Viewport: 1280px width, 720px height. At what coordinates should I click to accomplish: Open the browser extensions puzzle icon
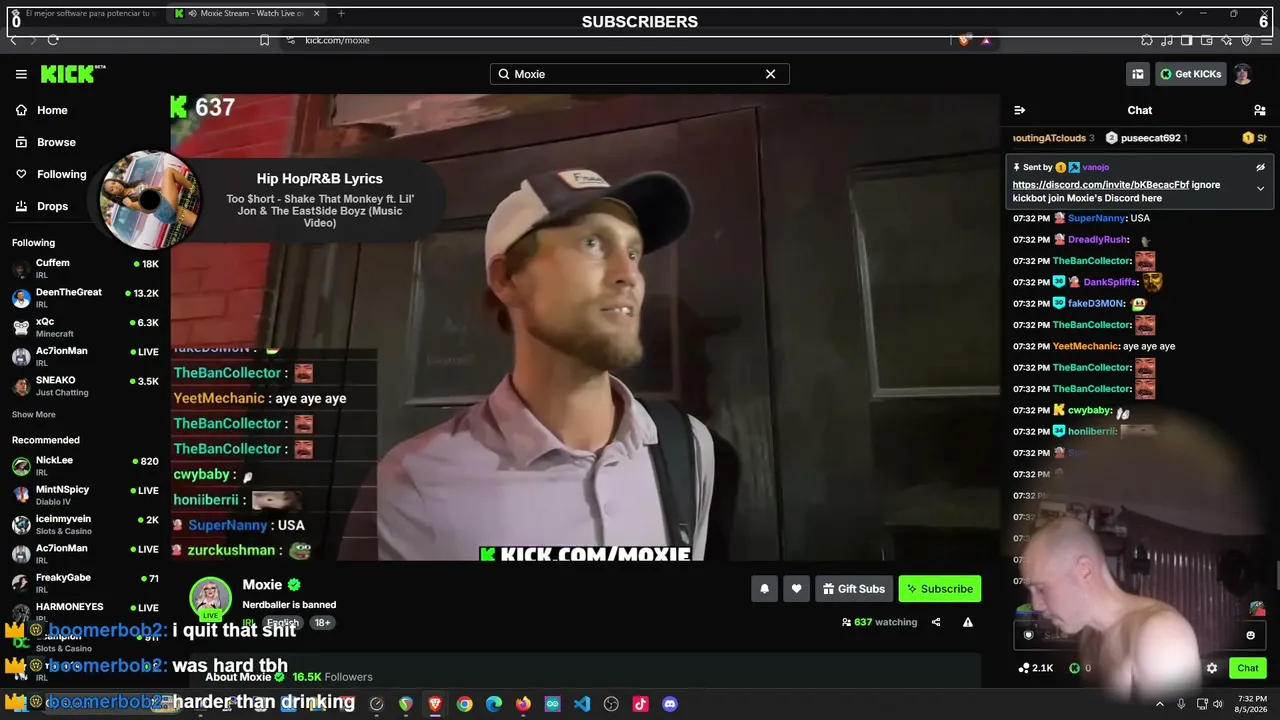(x=1146, y=40)
